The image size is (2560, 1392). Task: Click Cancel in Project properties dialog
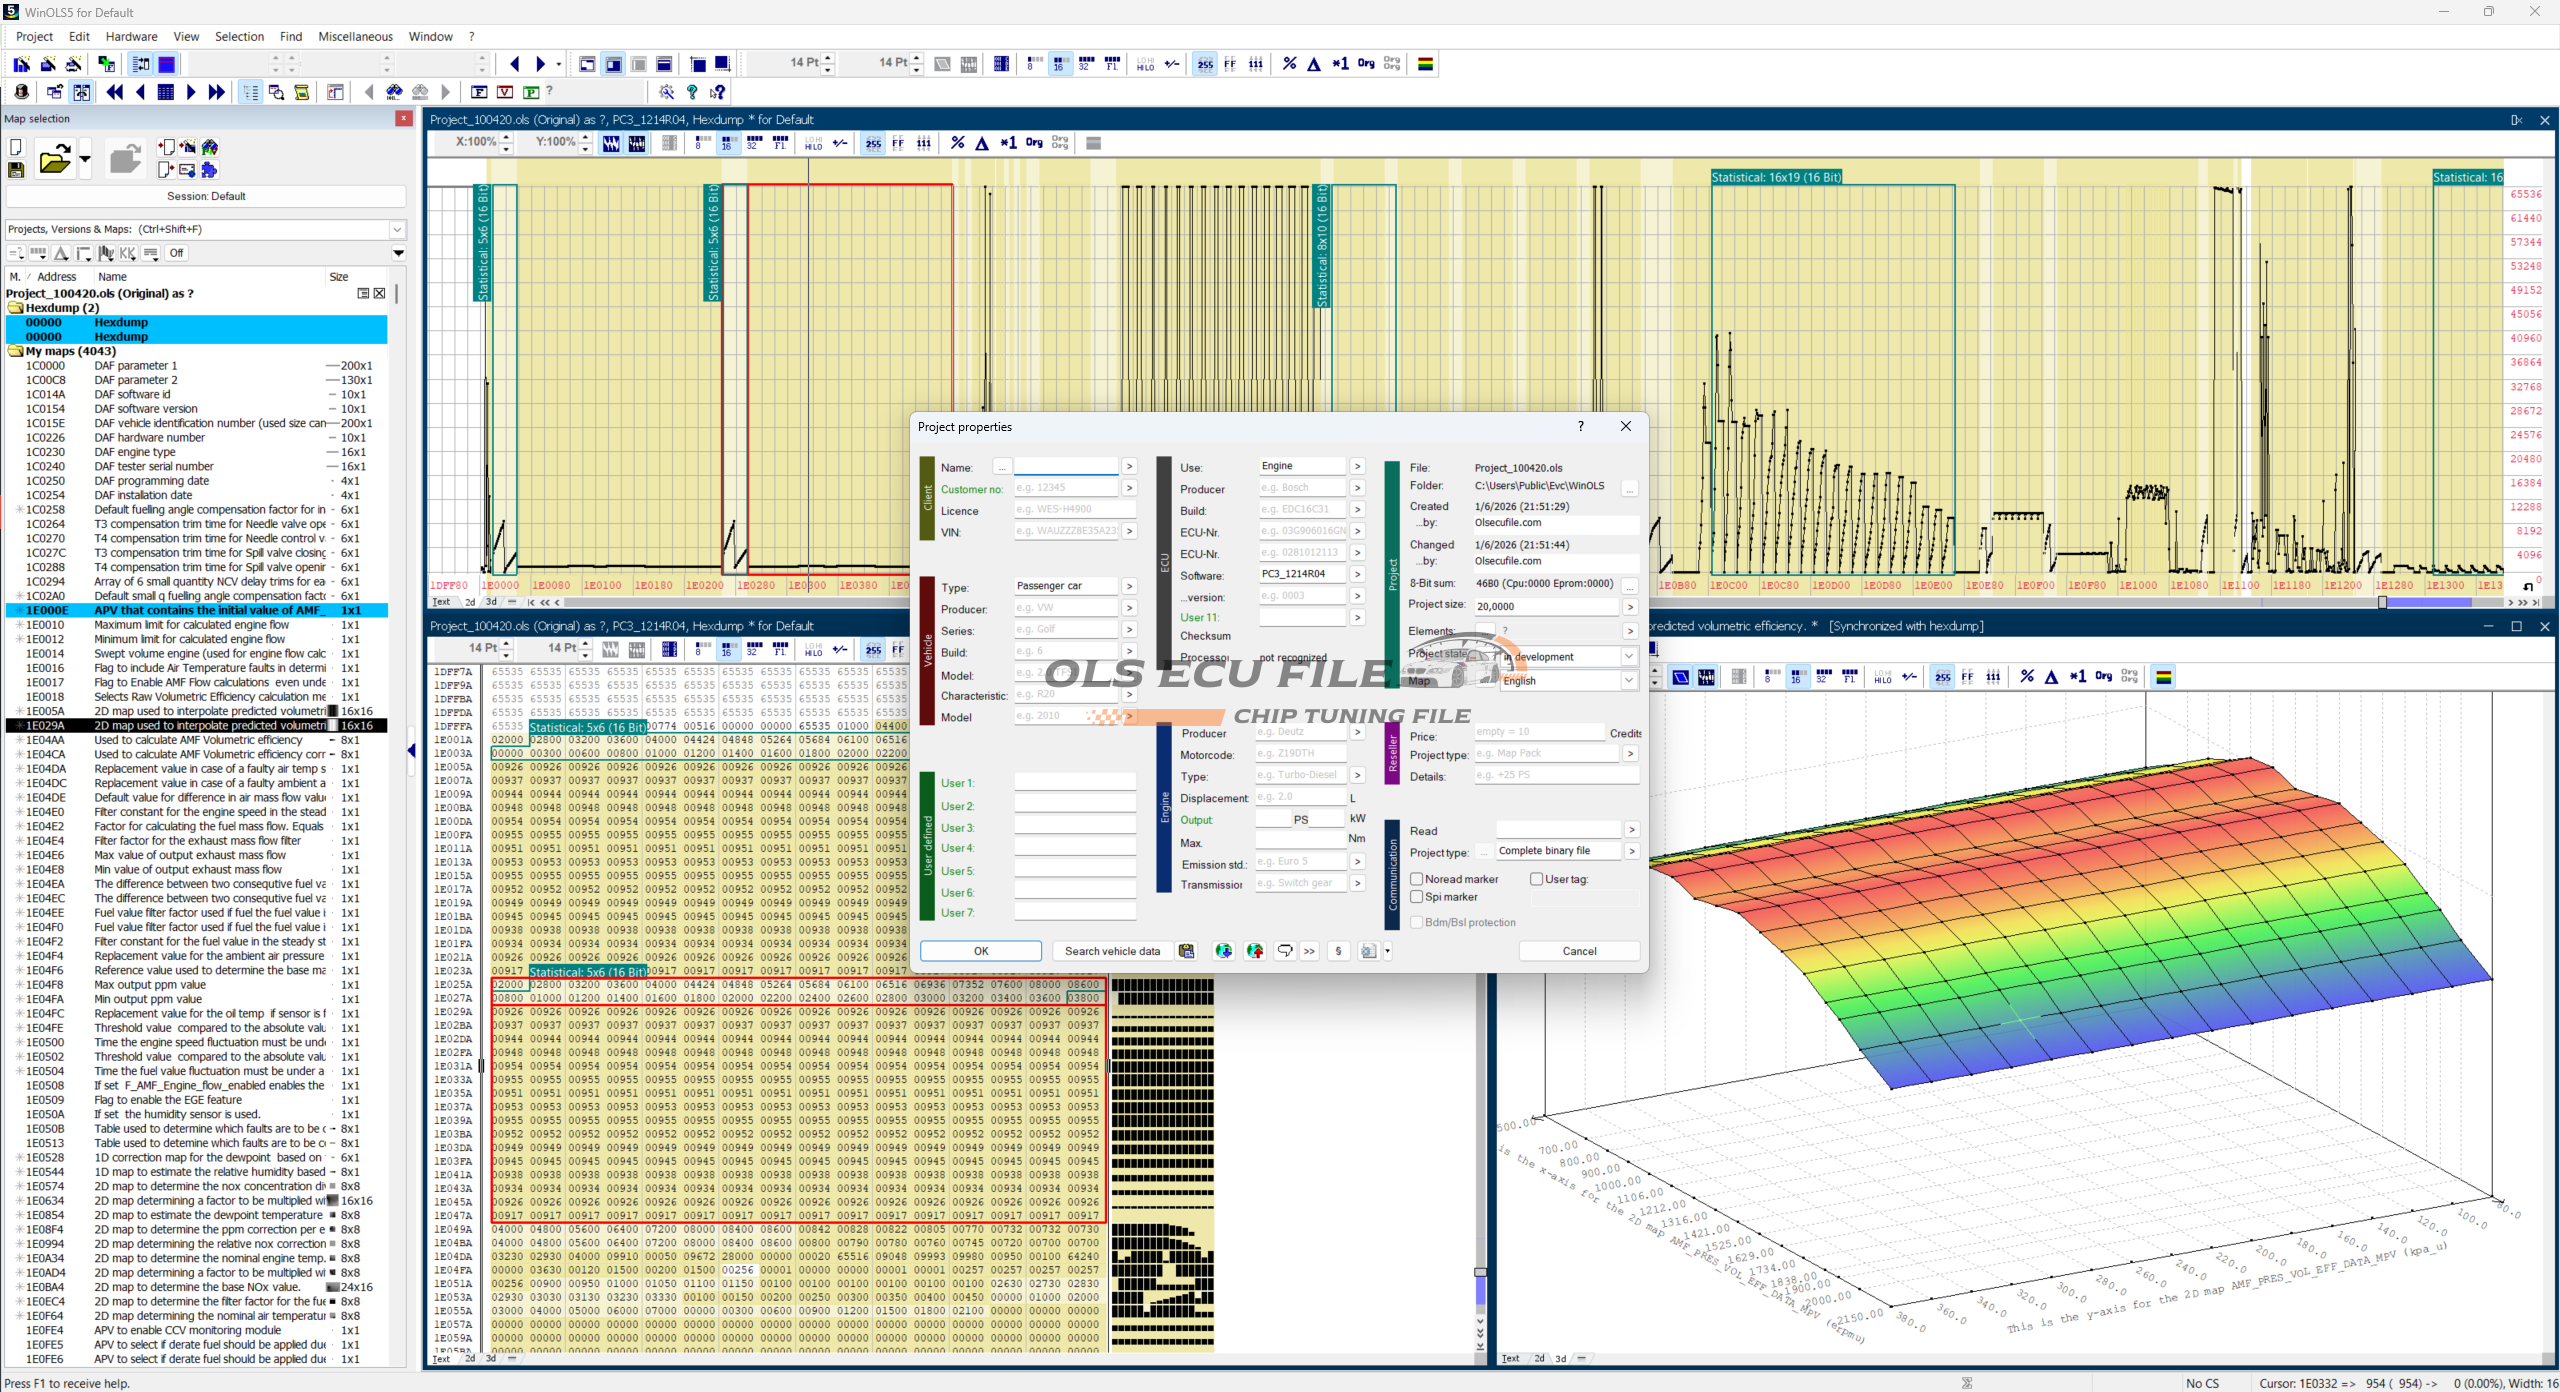[1579, 951]
